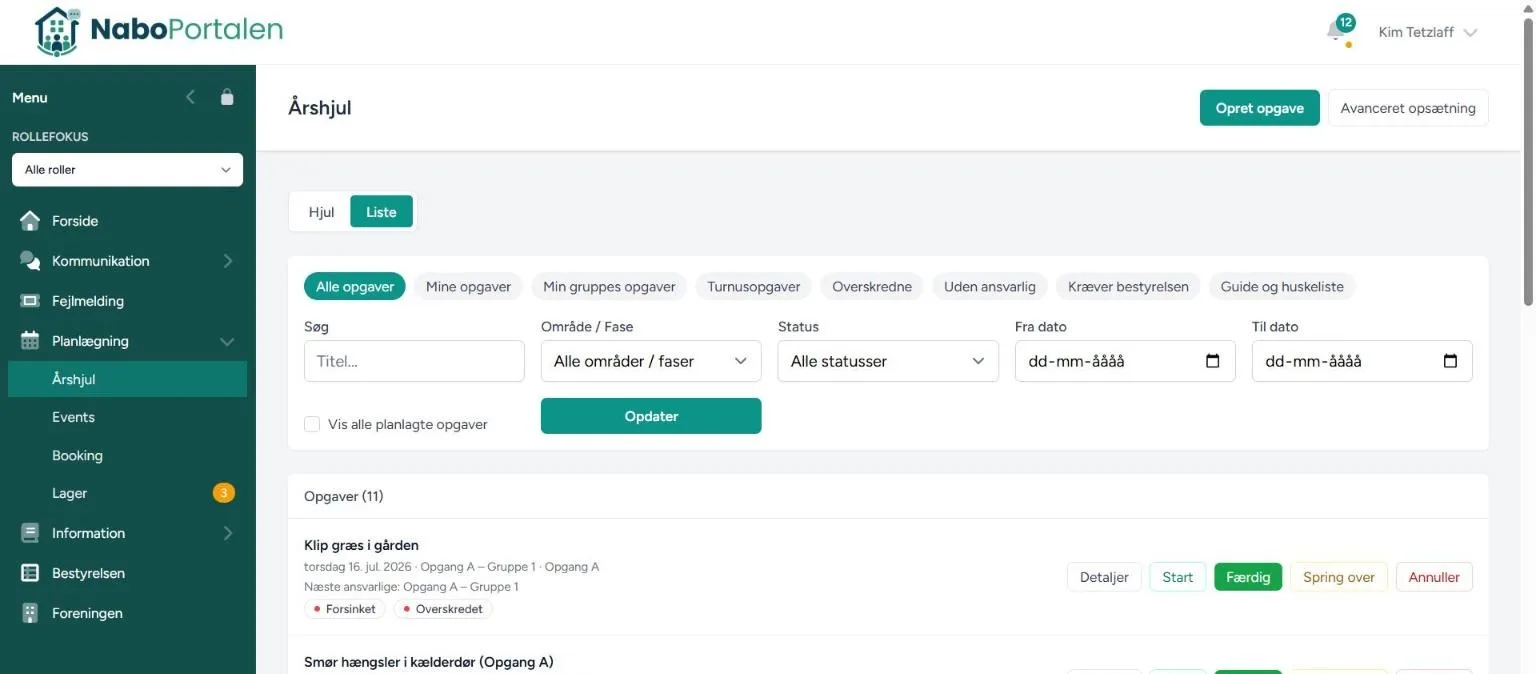Collapse the menu with the left arrow icon
The width and height of the screenshot is (1536, 674).
pyautogui.click(x=191, y=97)
